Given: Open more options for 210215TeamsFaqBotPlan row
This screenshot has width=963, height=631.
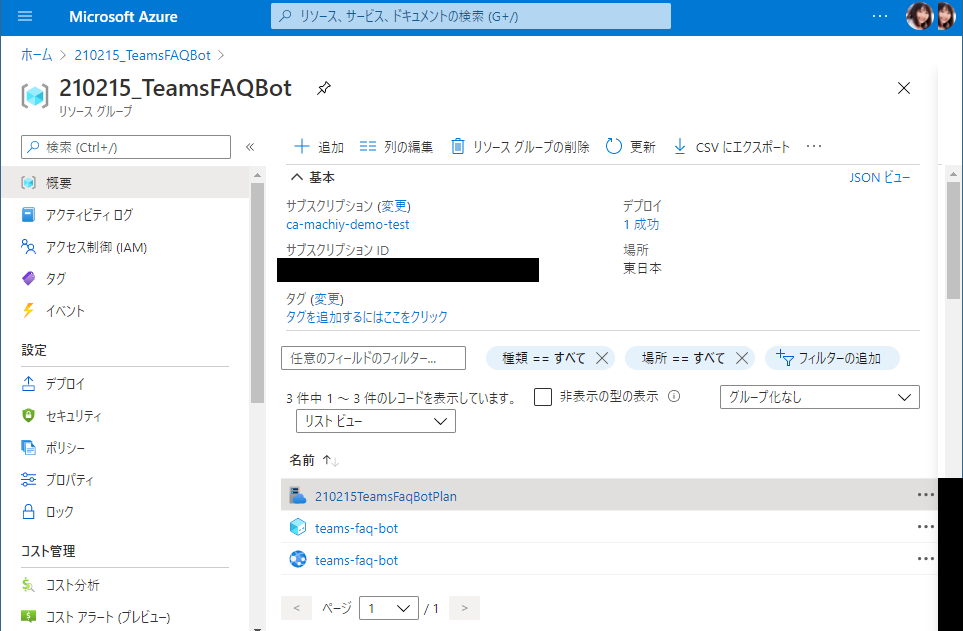Looking at the screenshot, I should [x=926, y=495].
